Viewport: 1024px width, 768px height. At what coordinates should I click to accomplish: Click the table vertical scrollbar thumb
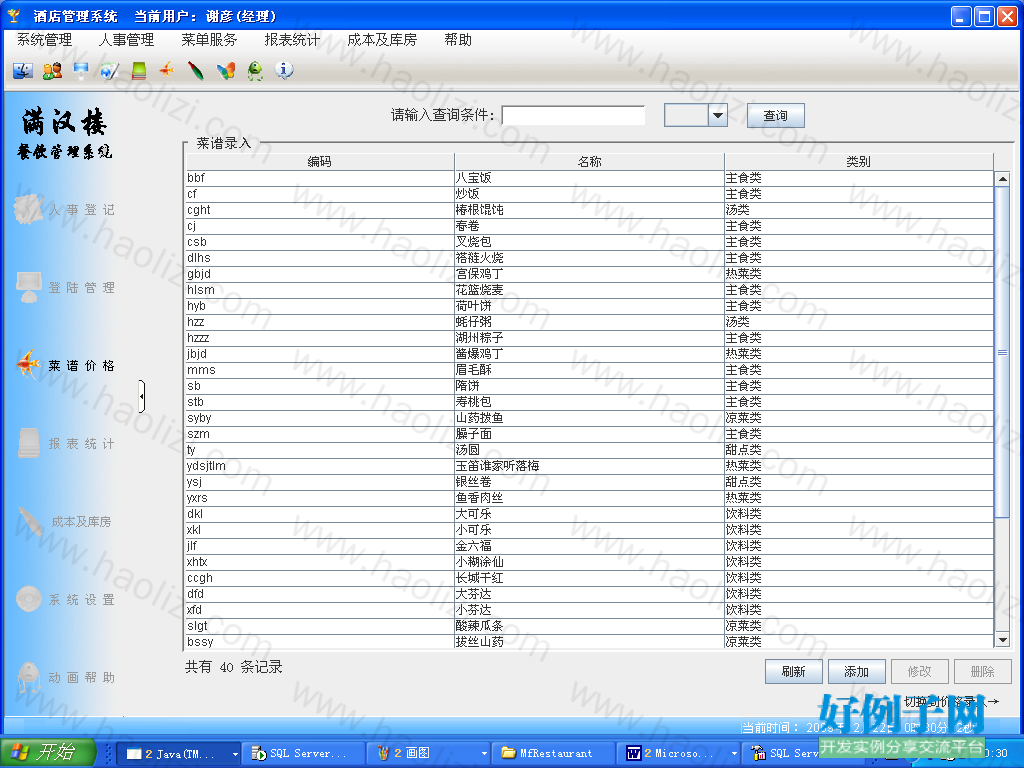click(1002, 353)
